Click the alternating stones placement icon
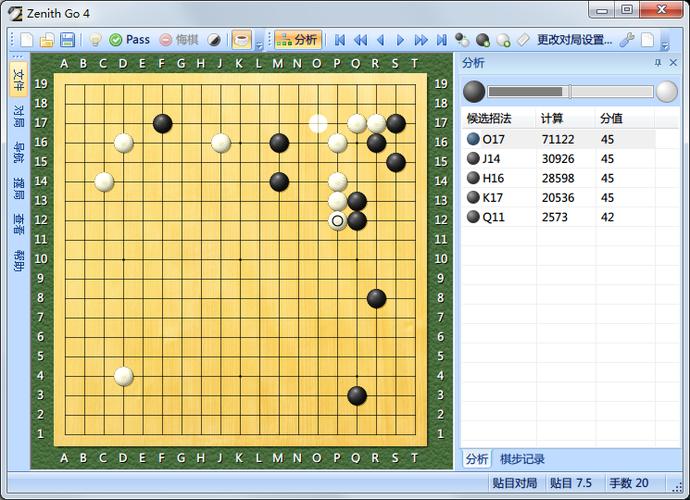Screen dimensions: 690x500 (462, 40)
